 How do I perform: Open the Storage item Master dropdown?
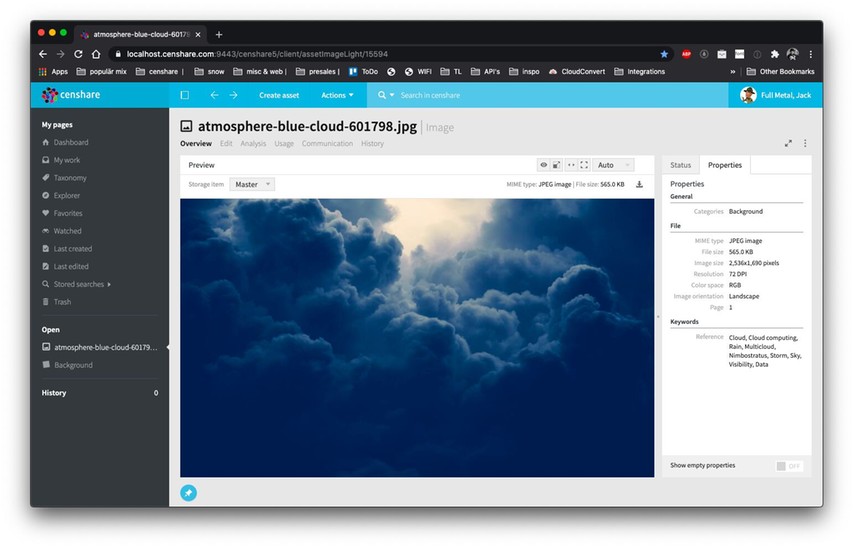coord(252,185)
